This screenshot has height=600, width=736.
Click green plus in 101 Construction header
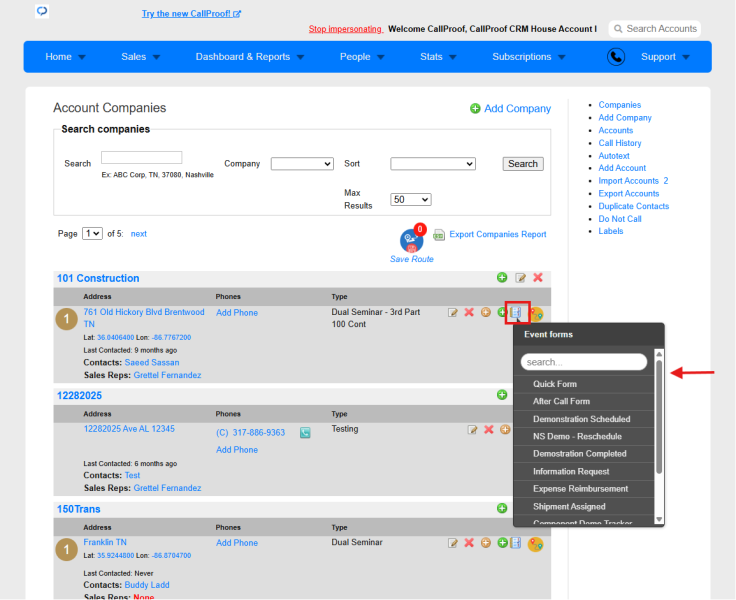click(x=502, y=277)
